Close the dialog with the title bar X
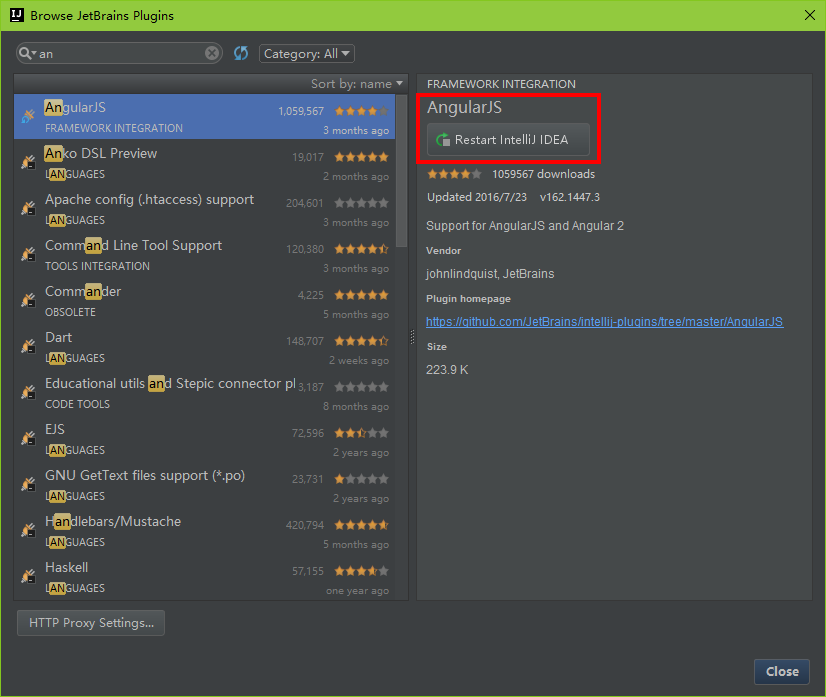Viewport: 826px width, 697px height. click(810, 15)
